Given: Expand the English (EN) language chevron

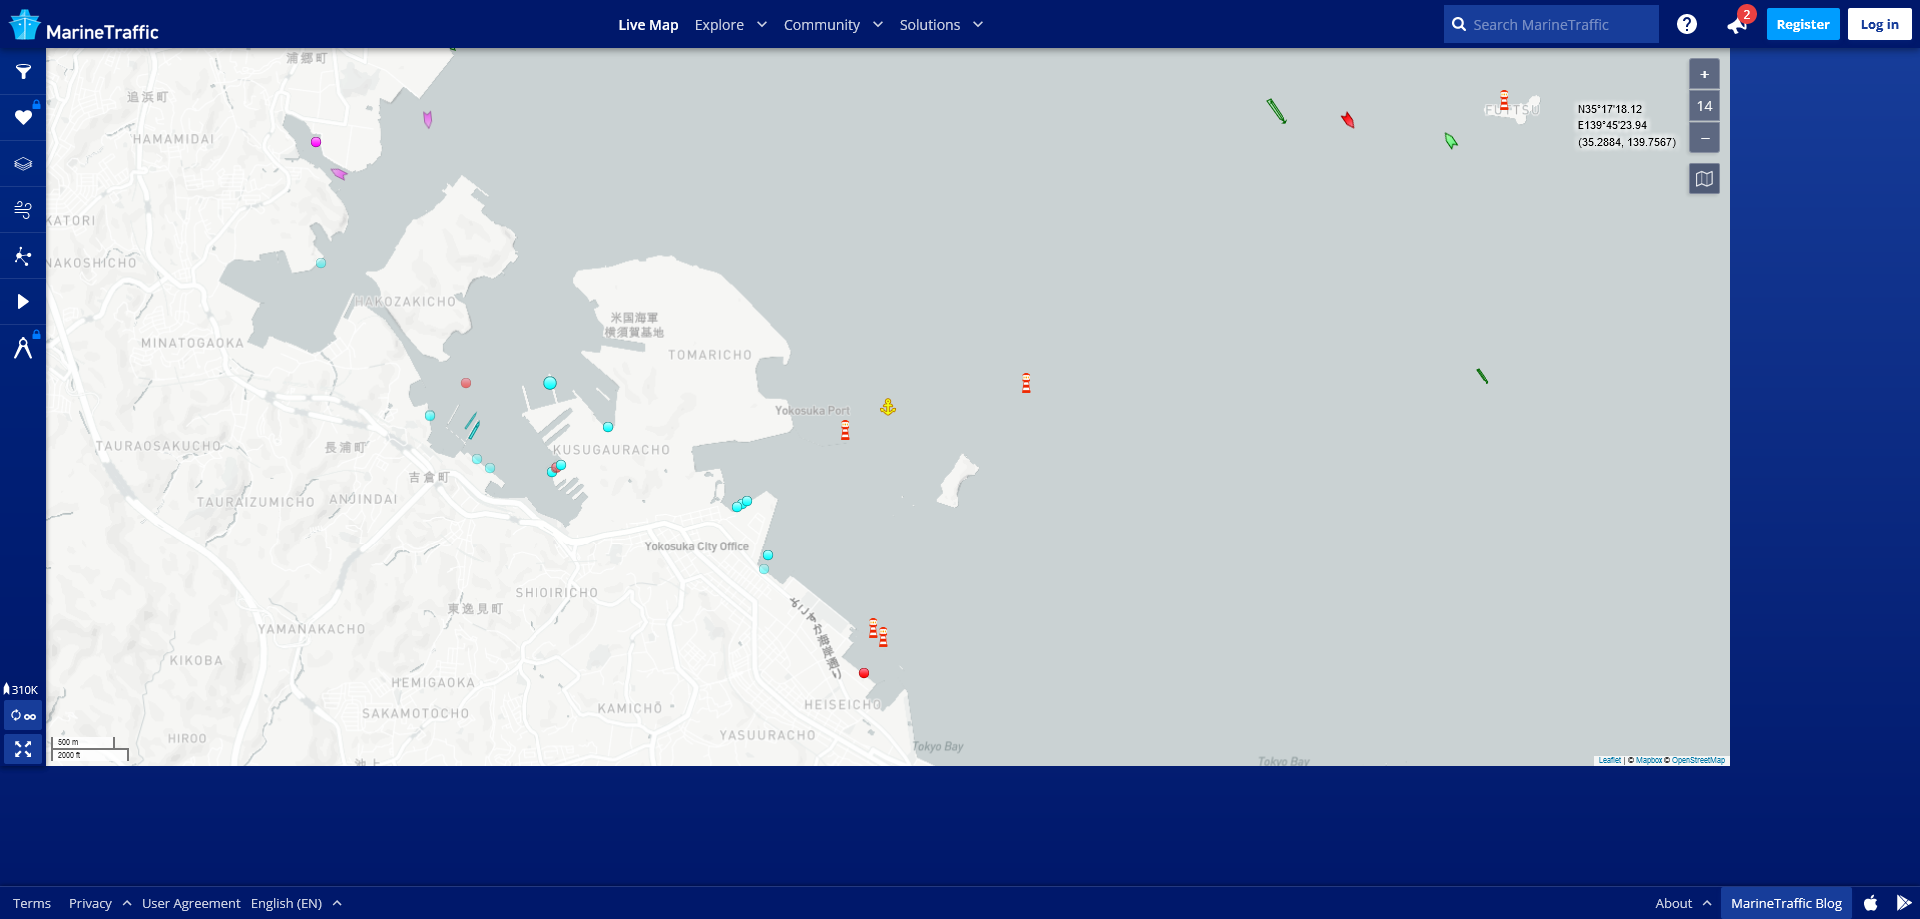Looking at the screenshot, I should coord(337,903).
